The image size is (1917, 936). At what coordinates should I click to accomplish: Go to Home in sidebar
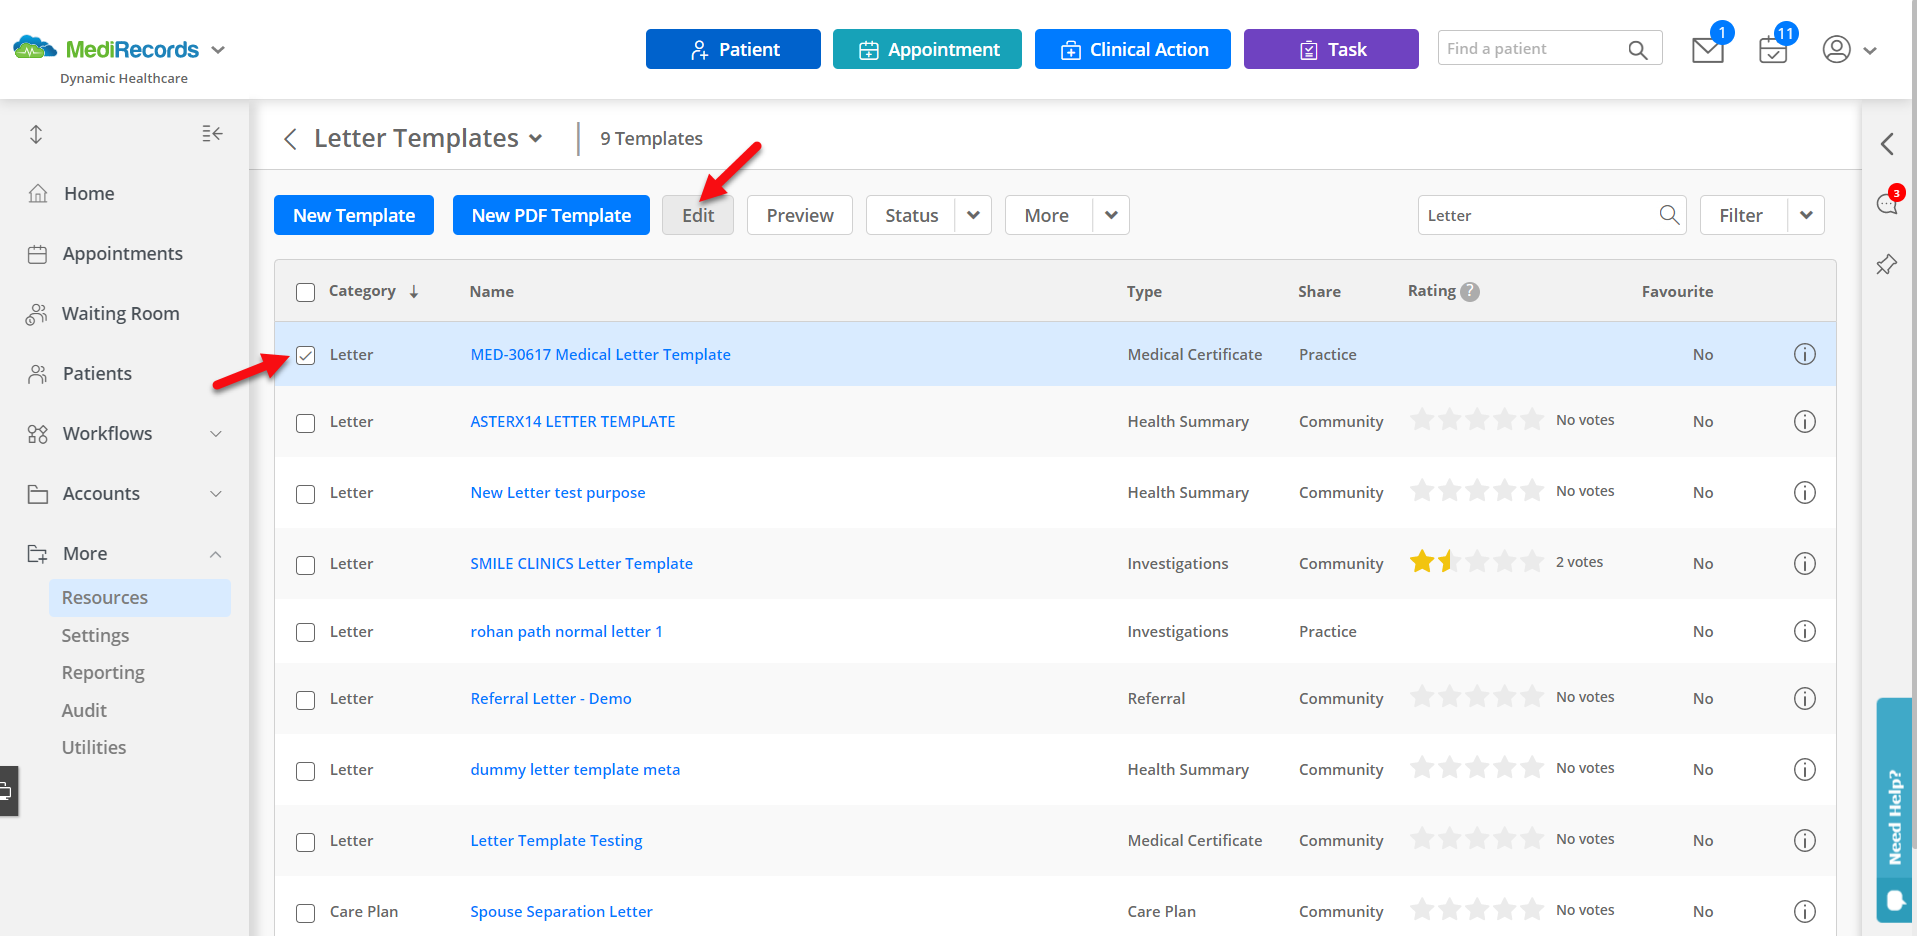click(x=89, y=194)
